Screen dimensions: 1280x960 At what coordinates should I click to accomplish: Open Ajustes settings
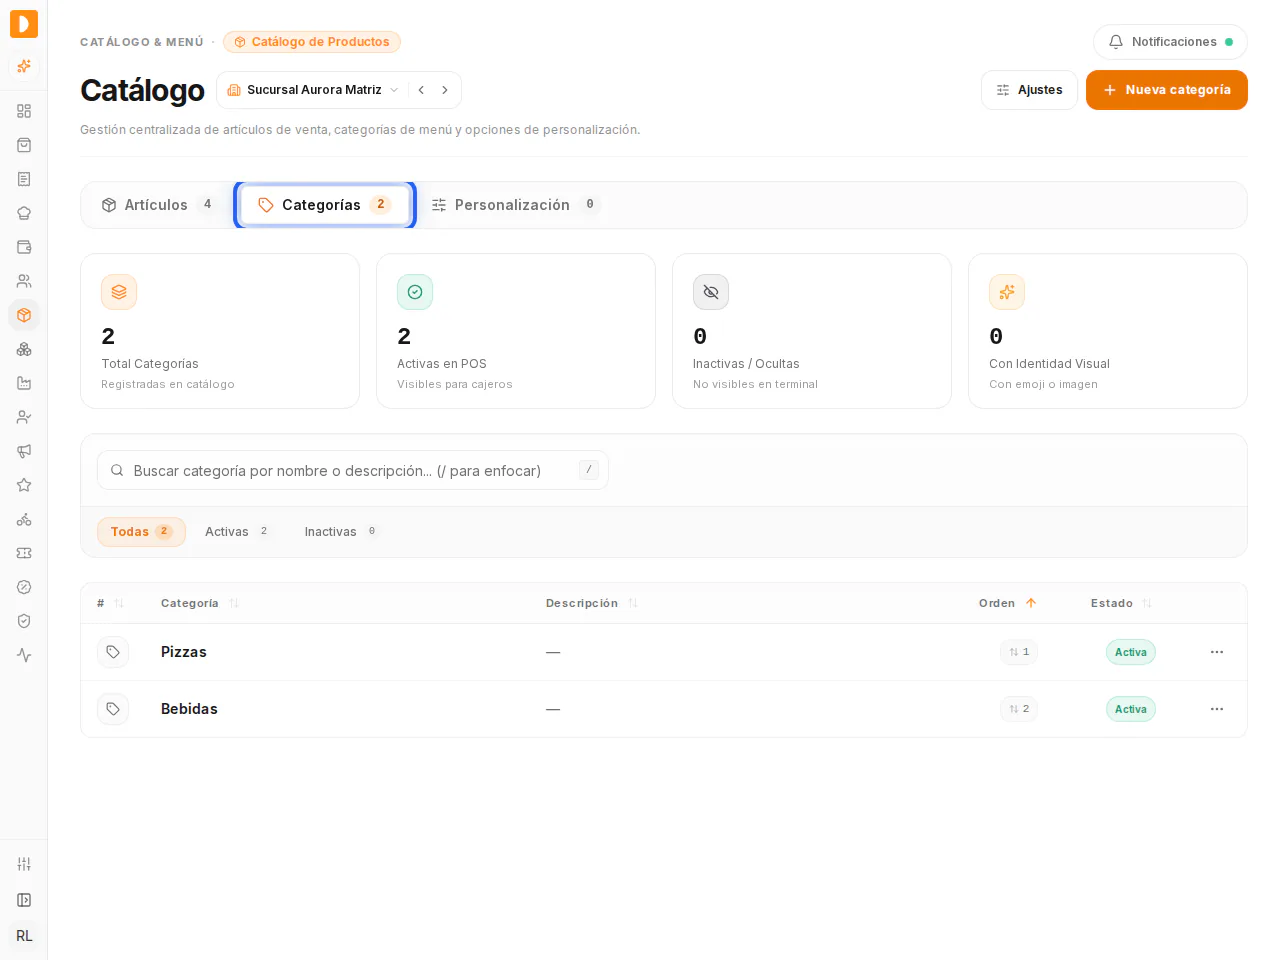coord(1029,90)
